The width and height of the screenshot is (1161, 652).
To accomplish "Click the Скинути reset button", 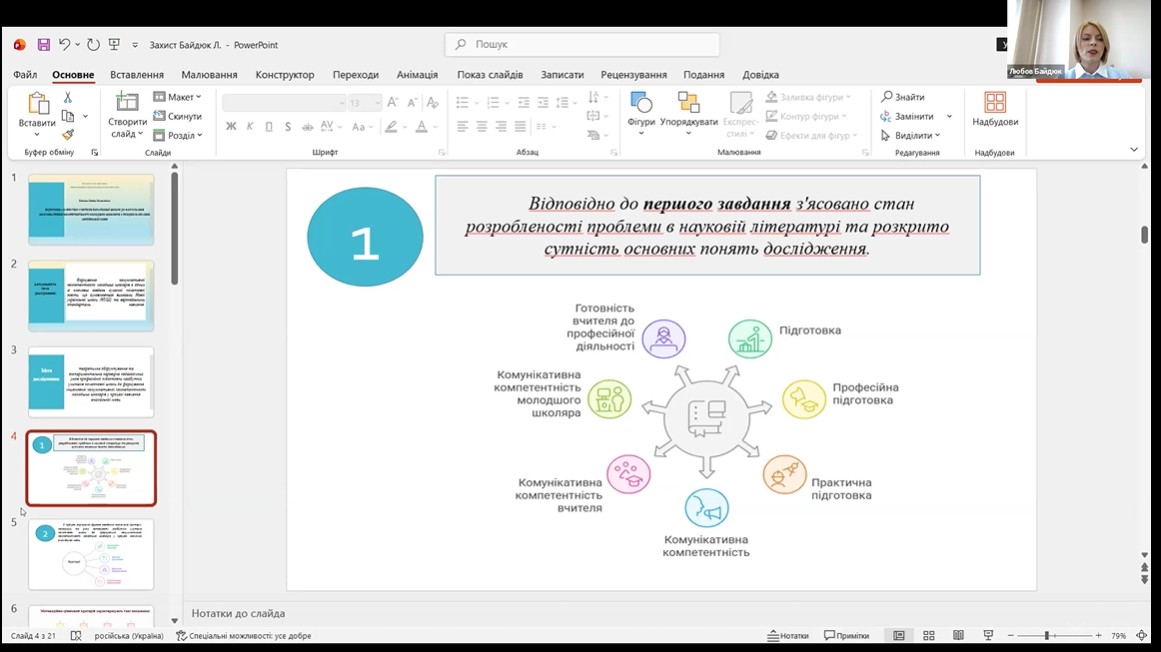I will (178, 116).
